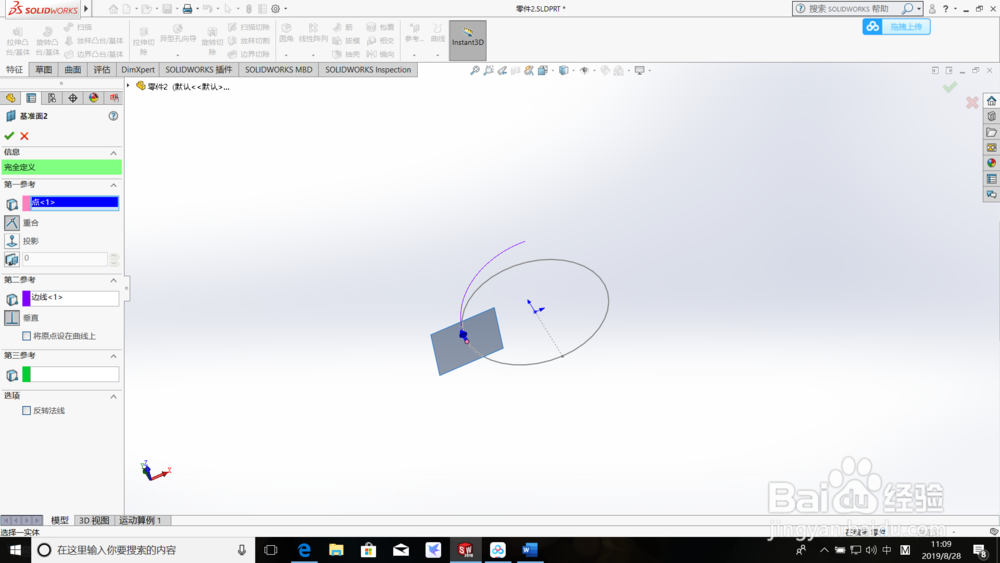Open the ConfigurationManager tab icon
Screen dimensions: 1000x563
point(52,98)
